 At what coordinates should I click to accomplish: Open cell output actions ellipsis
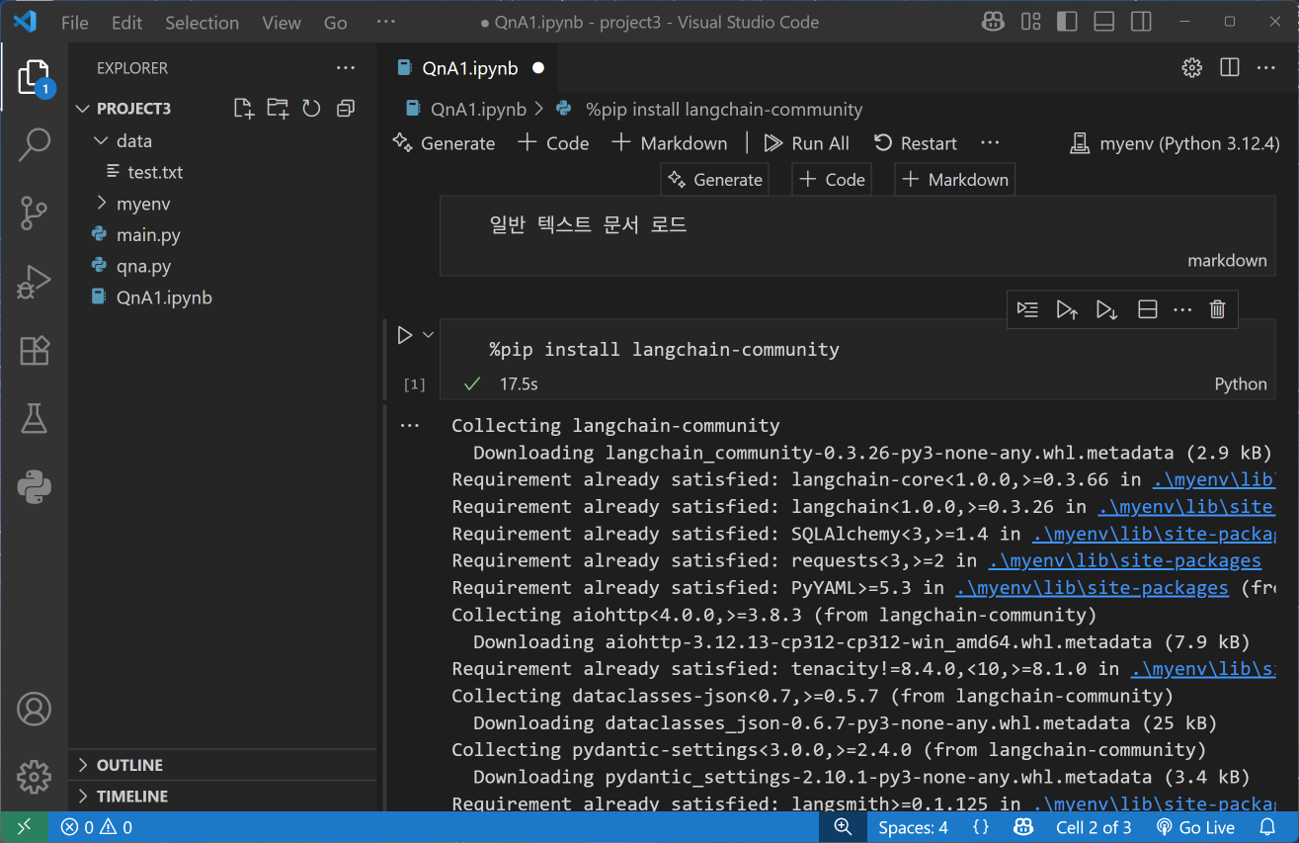click(410, 426)
